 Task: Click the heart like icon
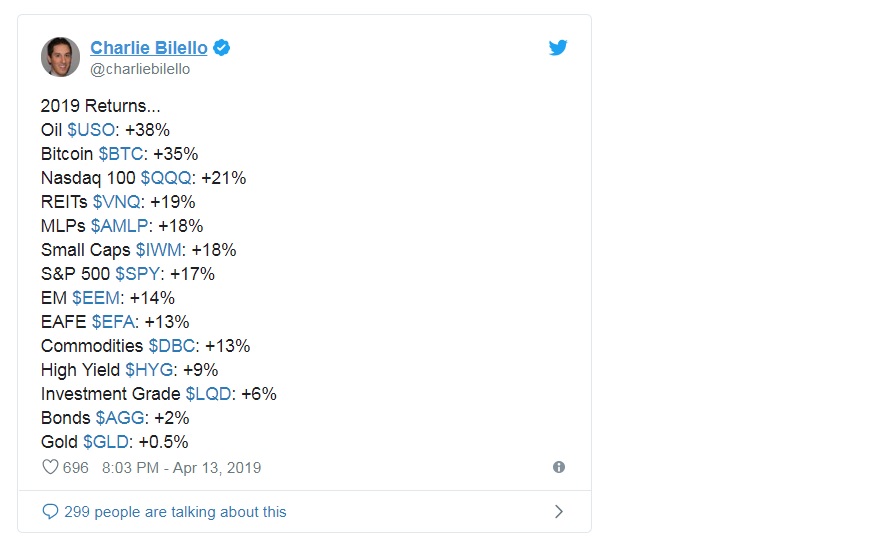pos(50,467)
